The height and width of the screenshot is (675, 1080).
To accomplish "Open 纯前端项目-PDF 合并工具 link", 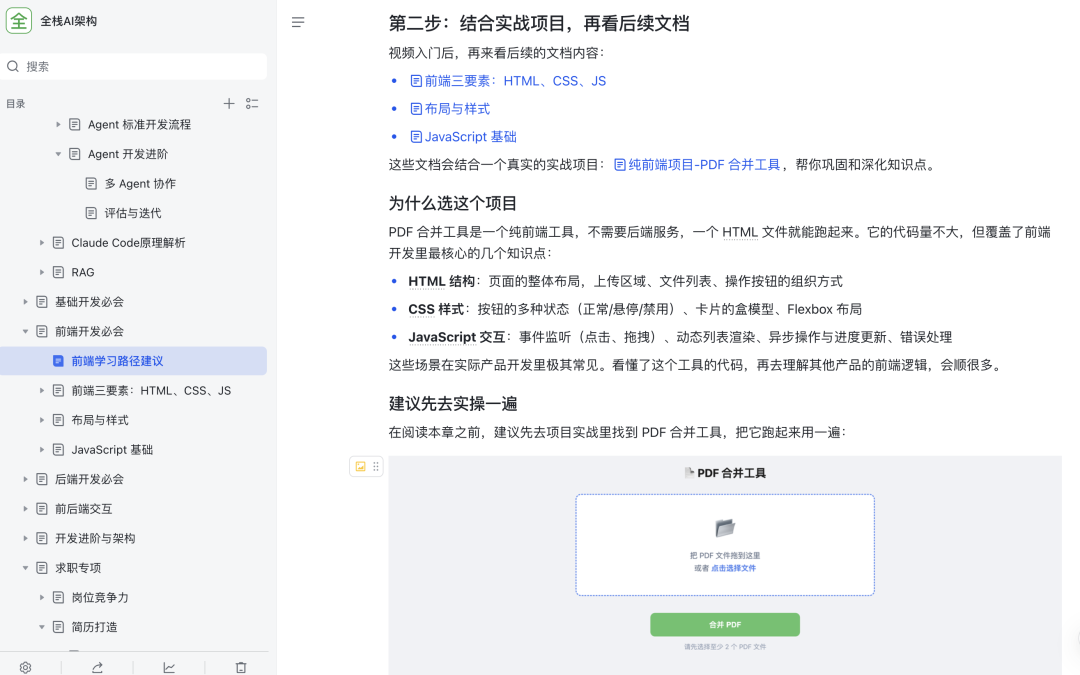I will 704,165.
